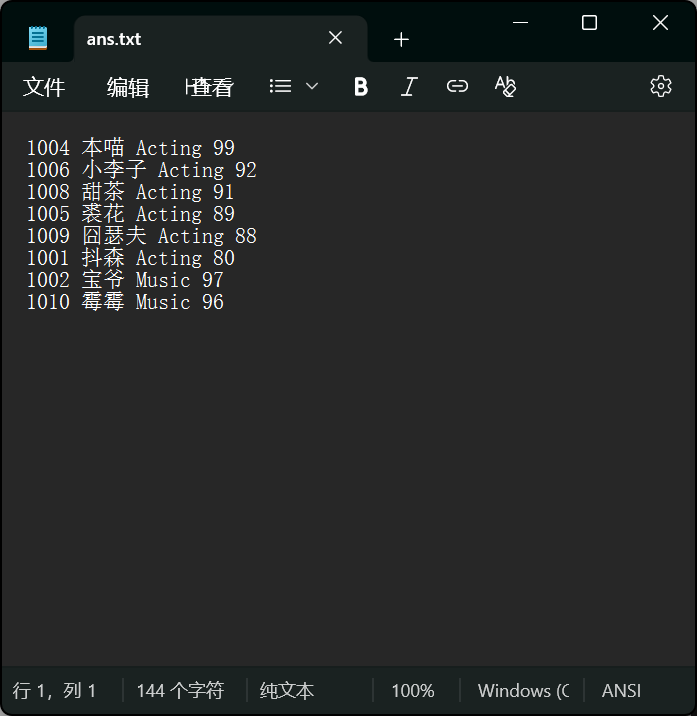The image size is (697, 716).
Task: Insert a link with link icon
Action: (x=457, y=86)
